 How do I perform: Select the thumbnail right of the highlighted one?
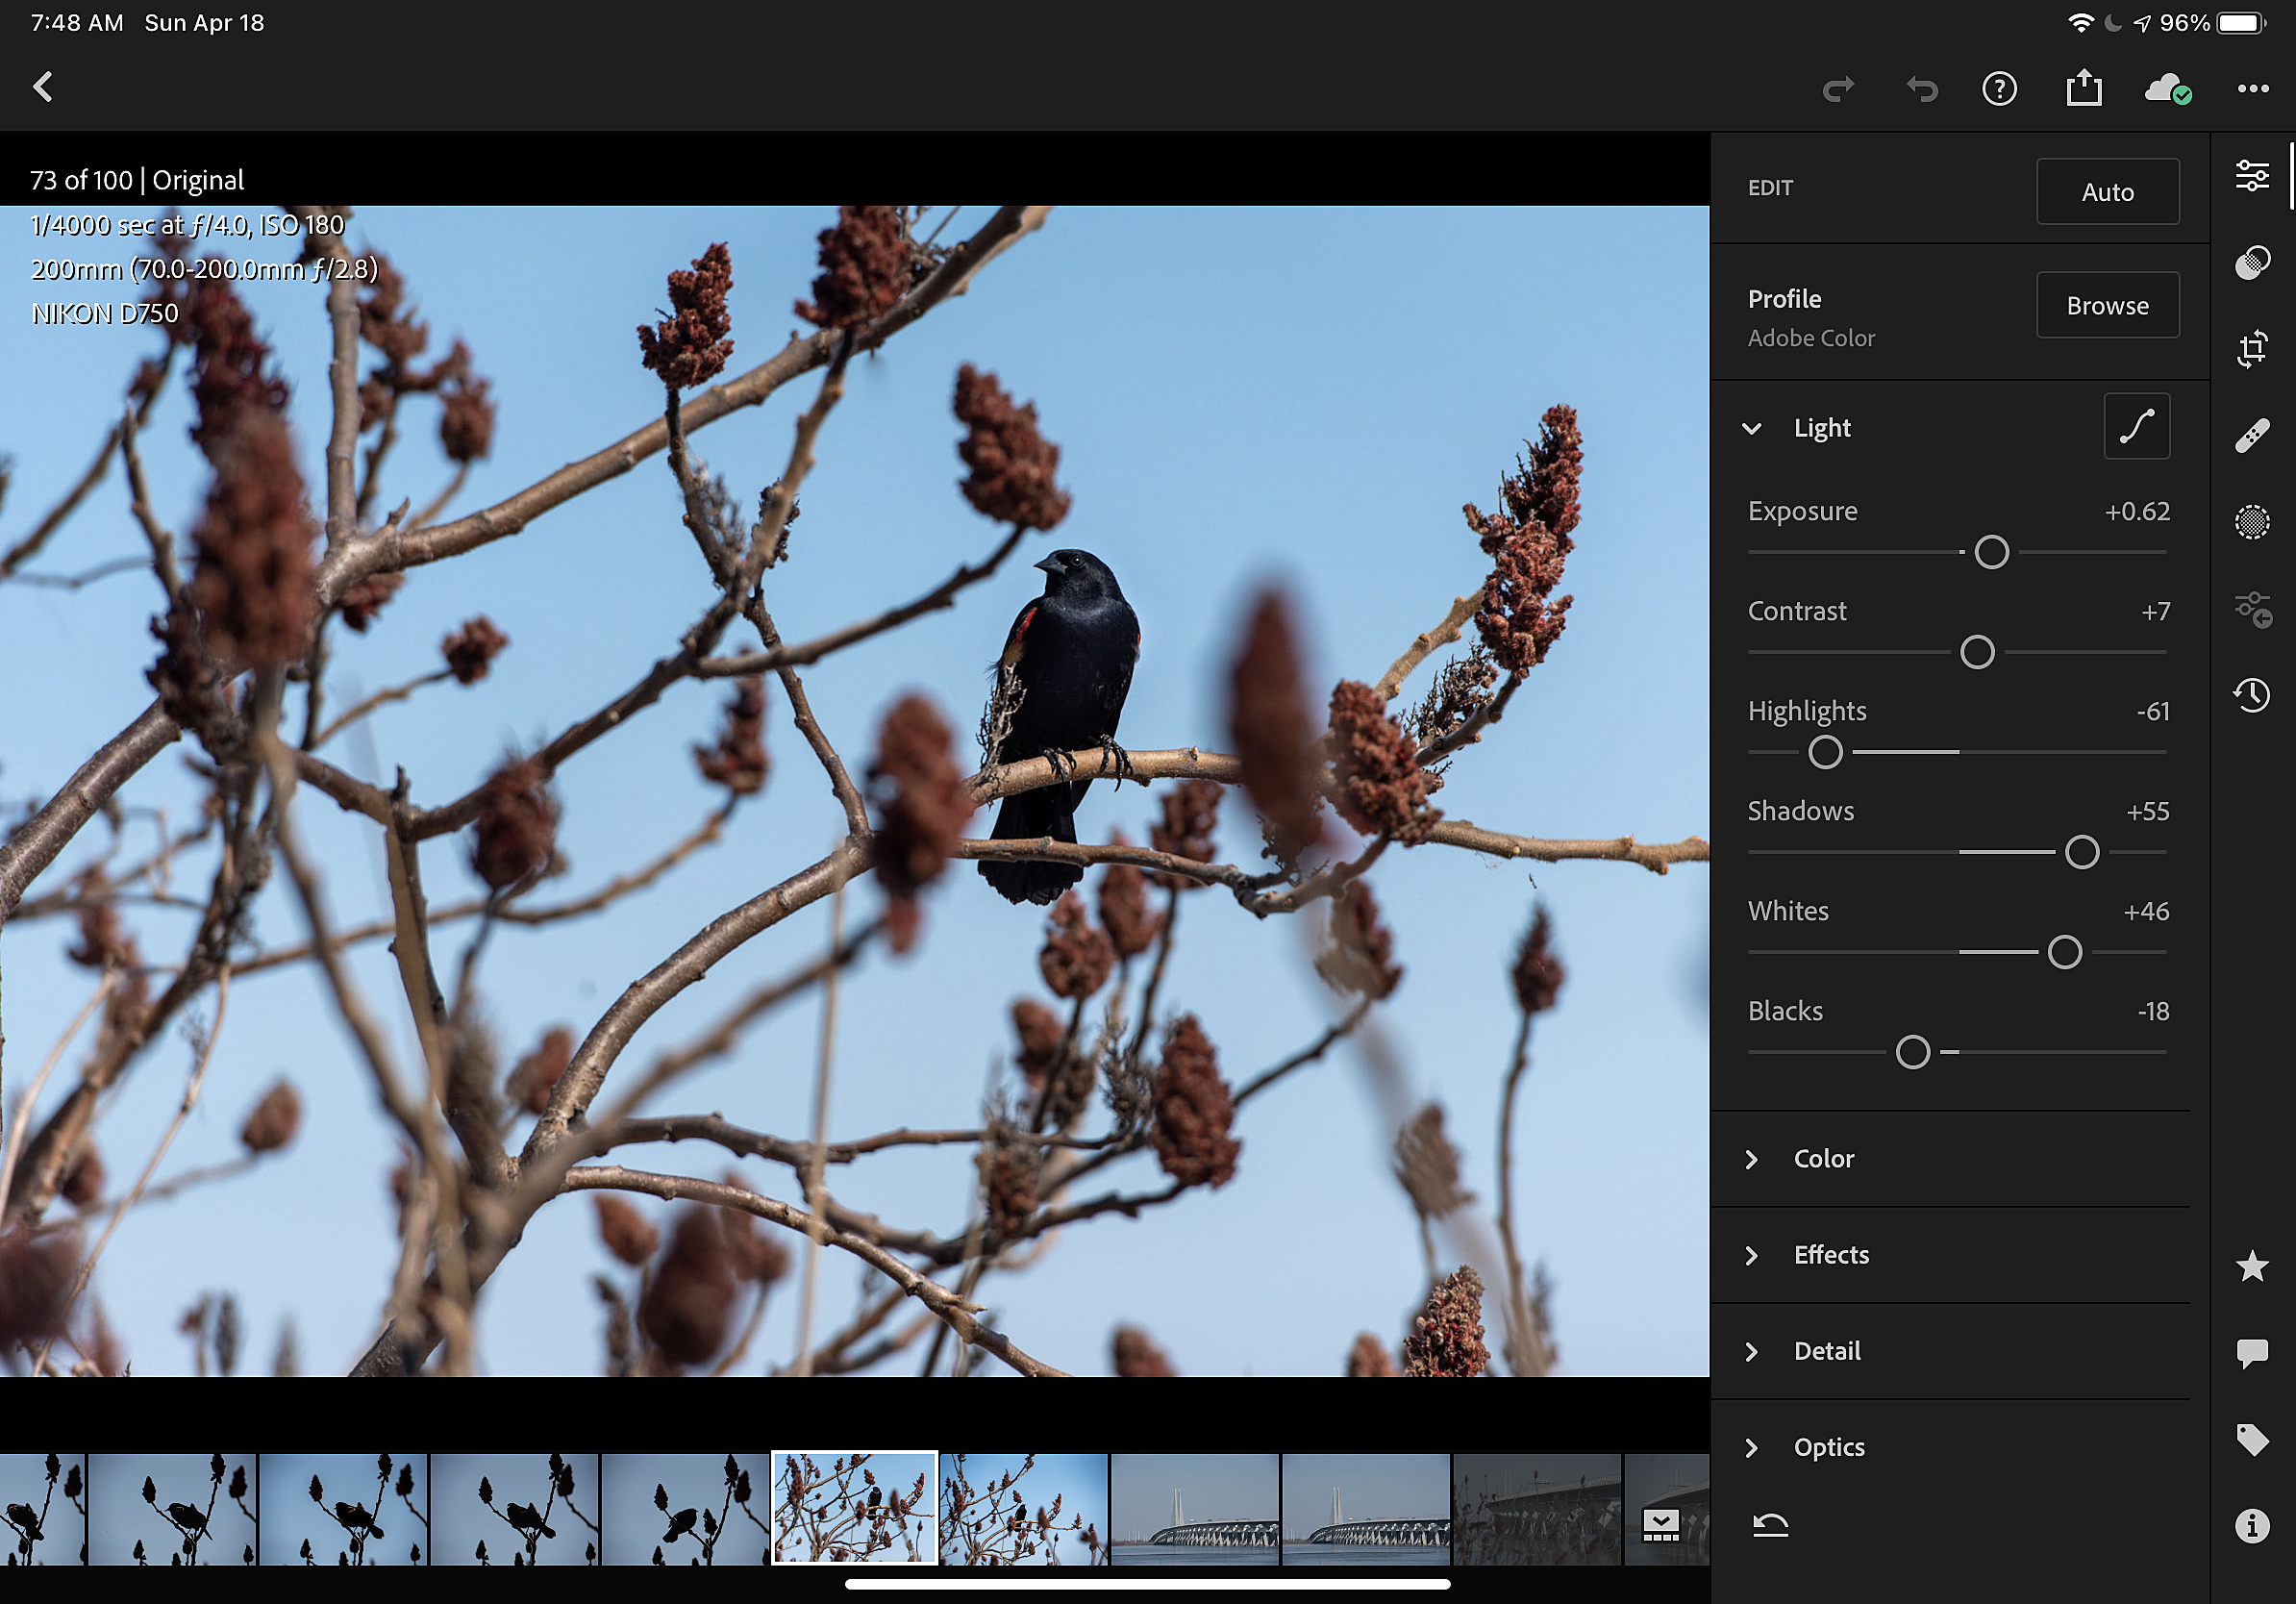pos(1023,1509)
